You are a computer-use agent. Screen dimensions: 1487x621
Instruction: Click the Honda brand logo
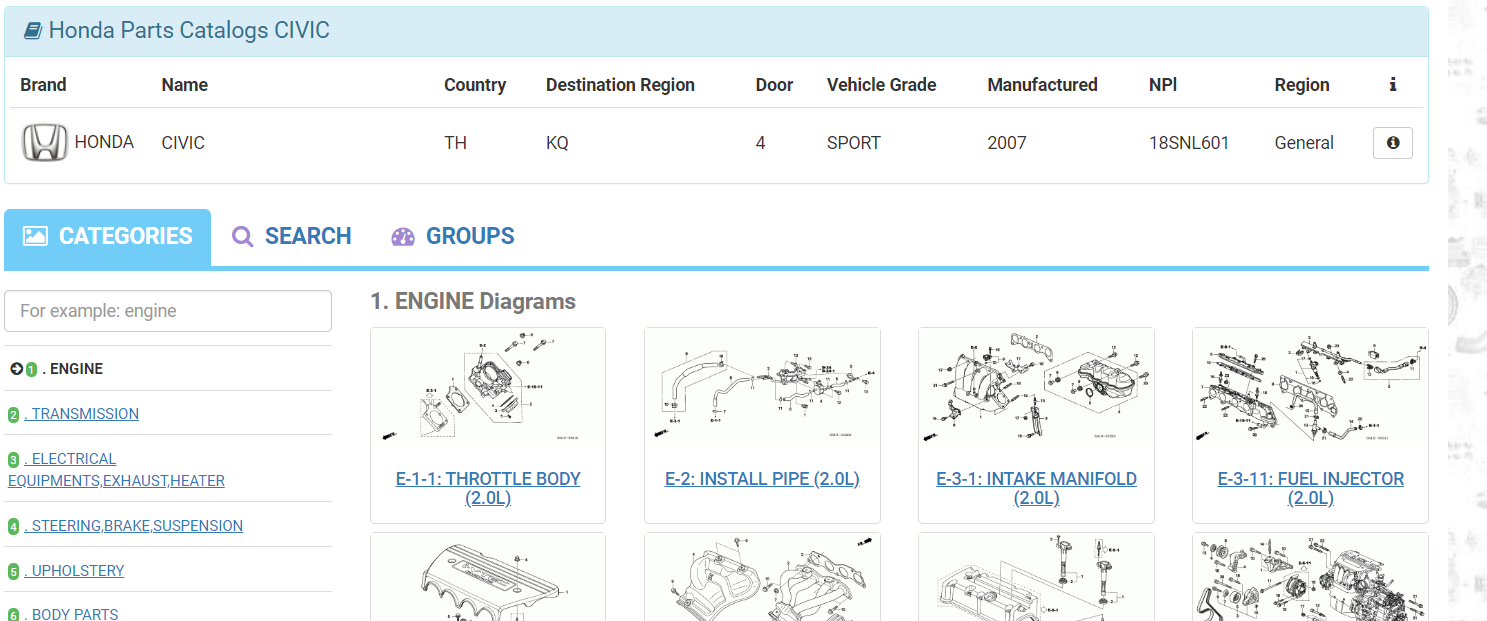pos(45,143)
